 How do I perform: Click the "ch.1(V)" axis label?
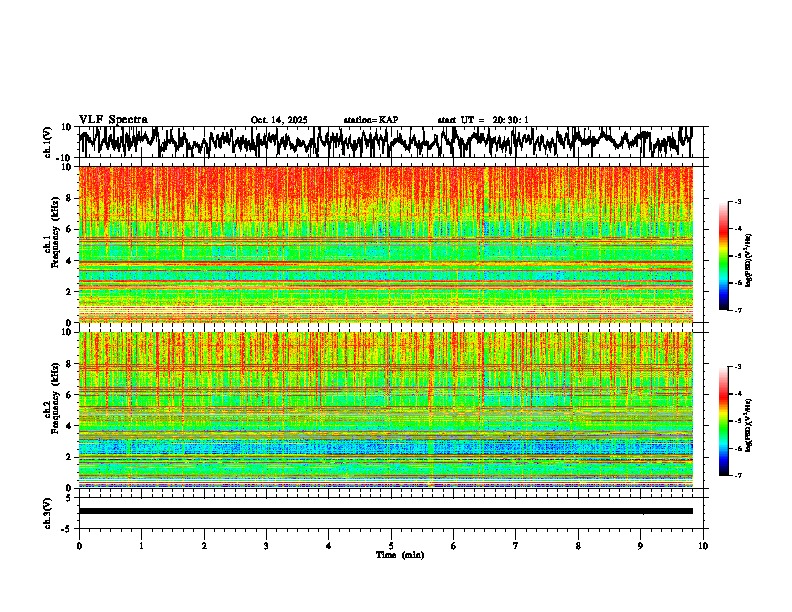tap(48, 142)
